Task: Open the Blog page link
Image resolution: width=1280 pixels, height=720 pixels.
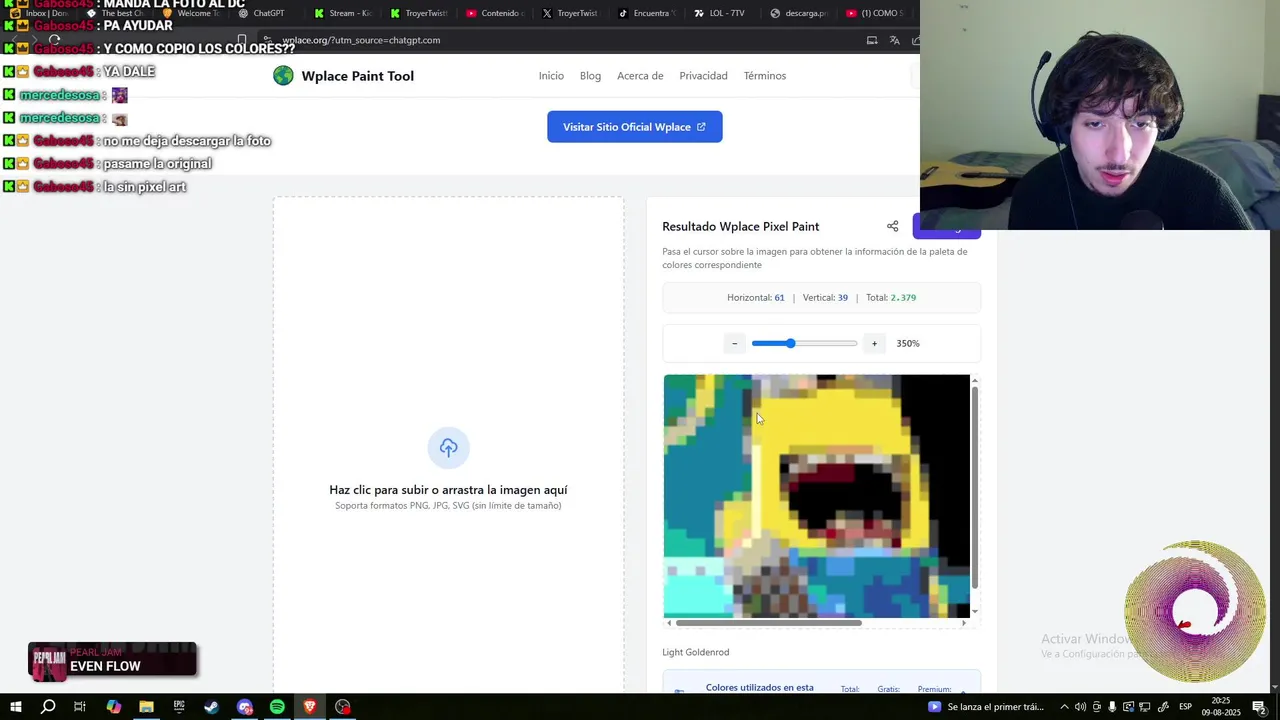Action: (590, 76)
